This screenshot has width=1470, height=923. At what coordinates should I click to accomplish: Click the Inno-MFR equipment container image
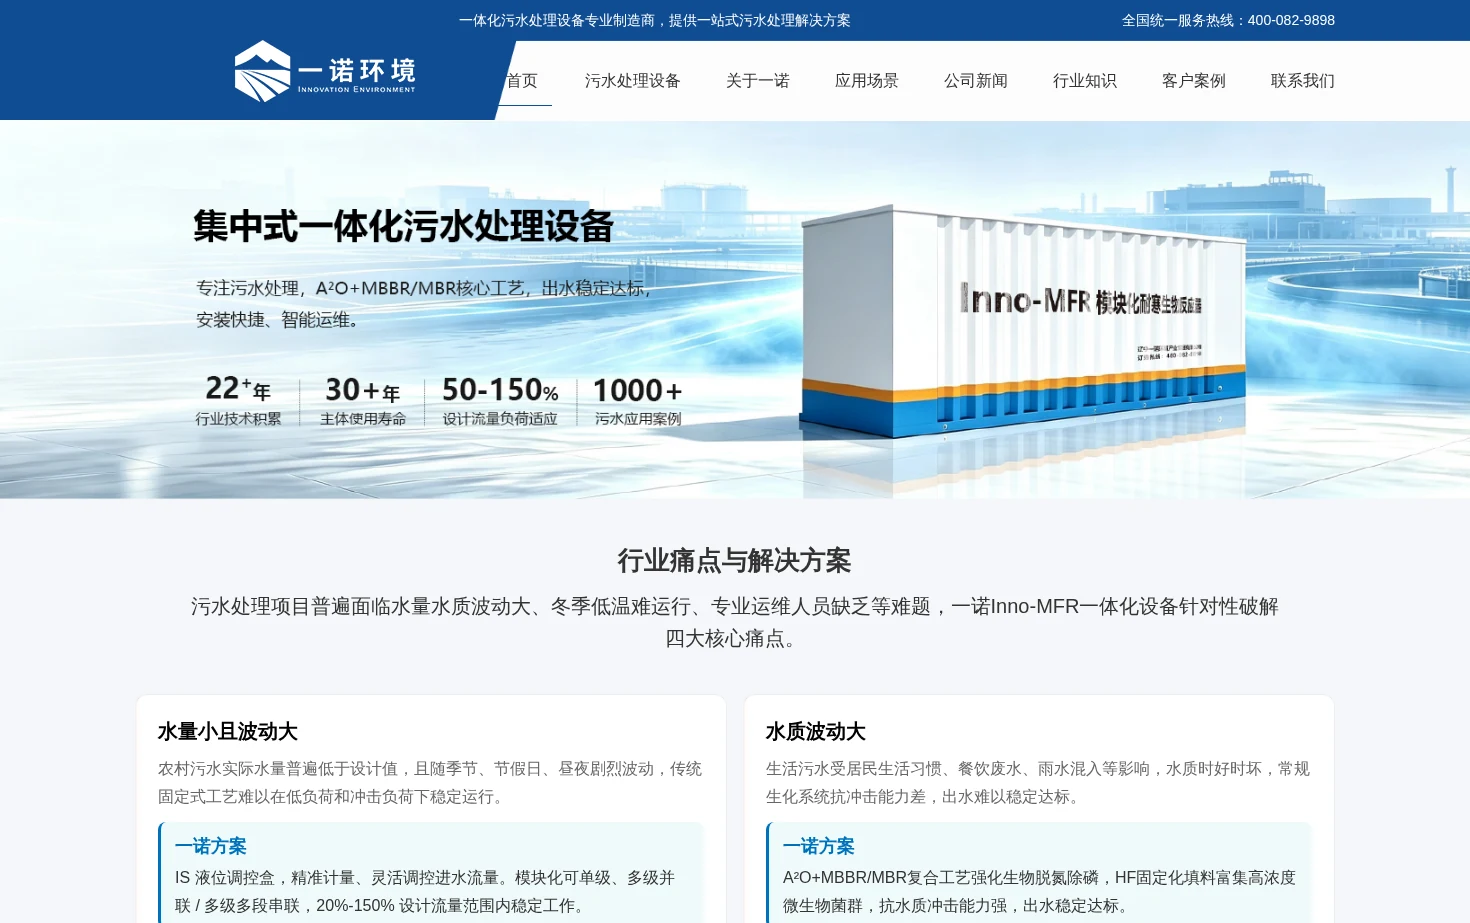[1023, 322]
